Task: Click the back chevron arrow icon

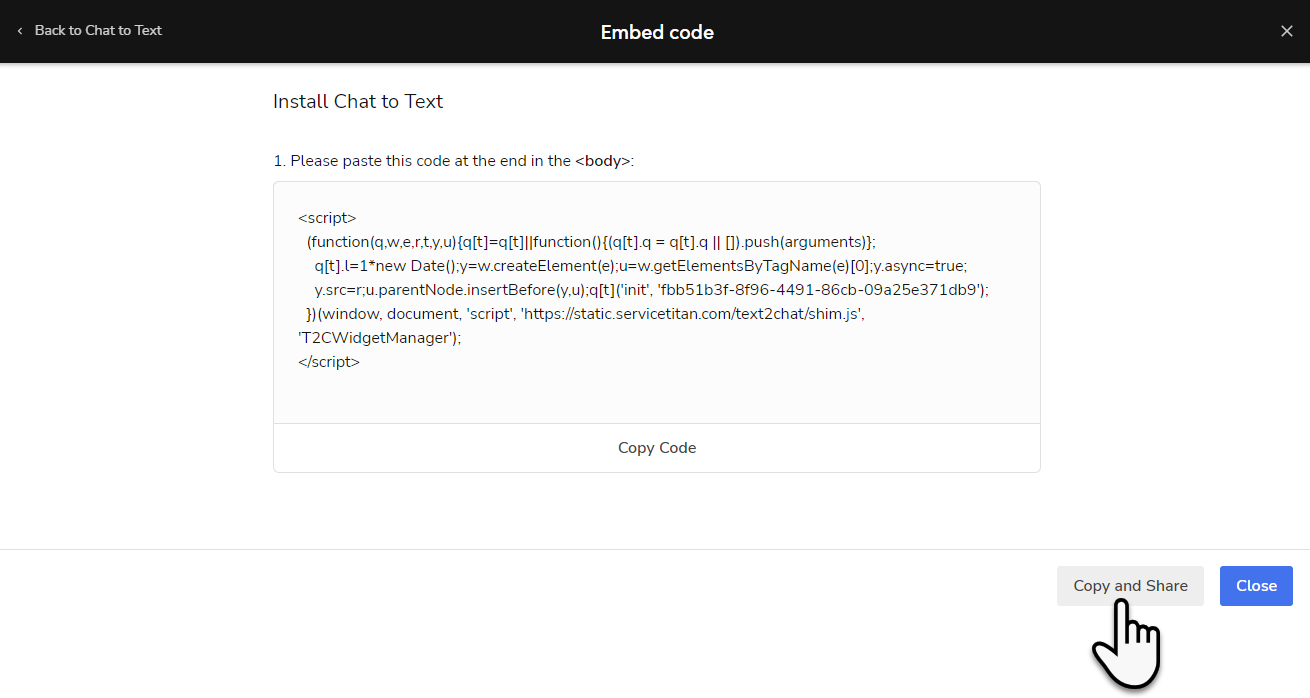Action: (20, 31)
